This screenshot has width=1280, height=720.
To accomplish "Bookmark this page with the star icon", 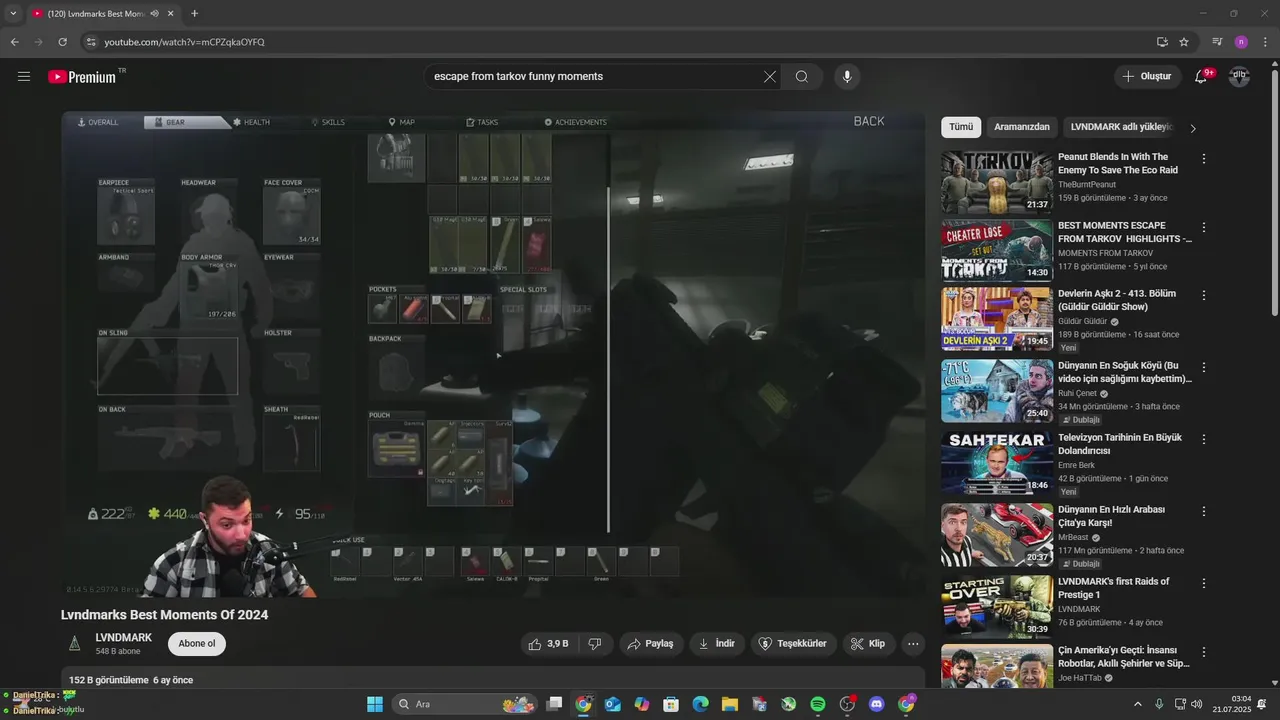I will click(1184, 42).
